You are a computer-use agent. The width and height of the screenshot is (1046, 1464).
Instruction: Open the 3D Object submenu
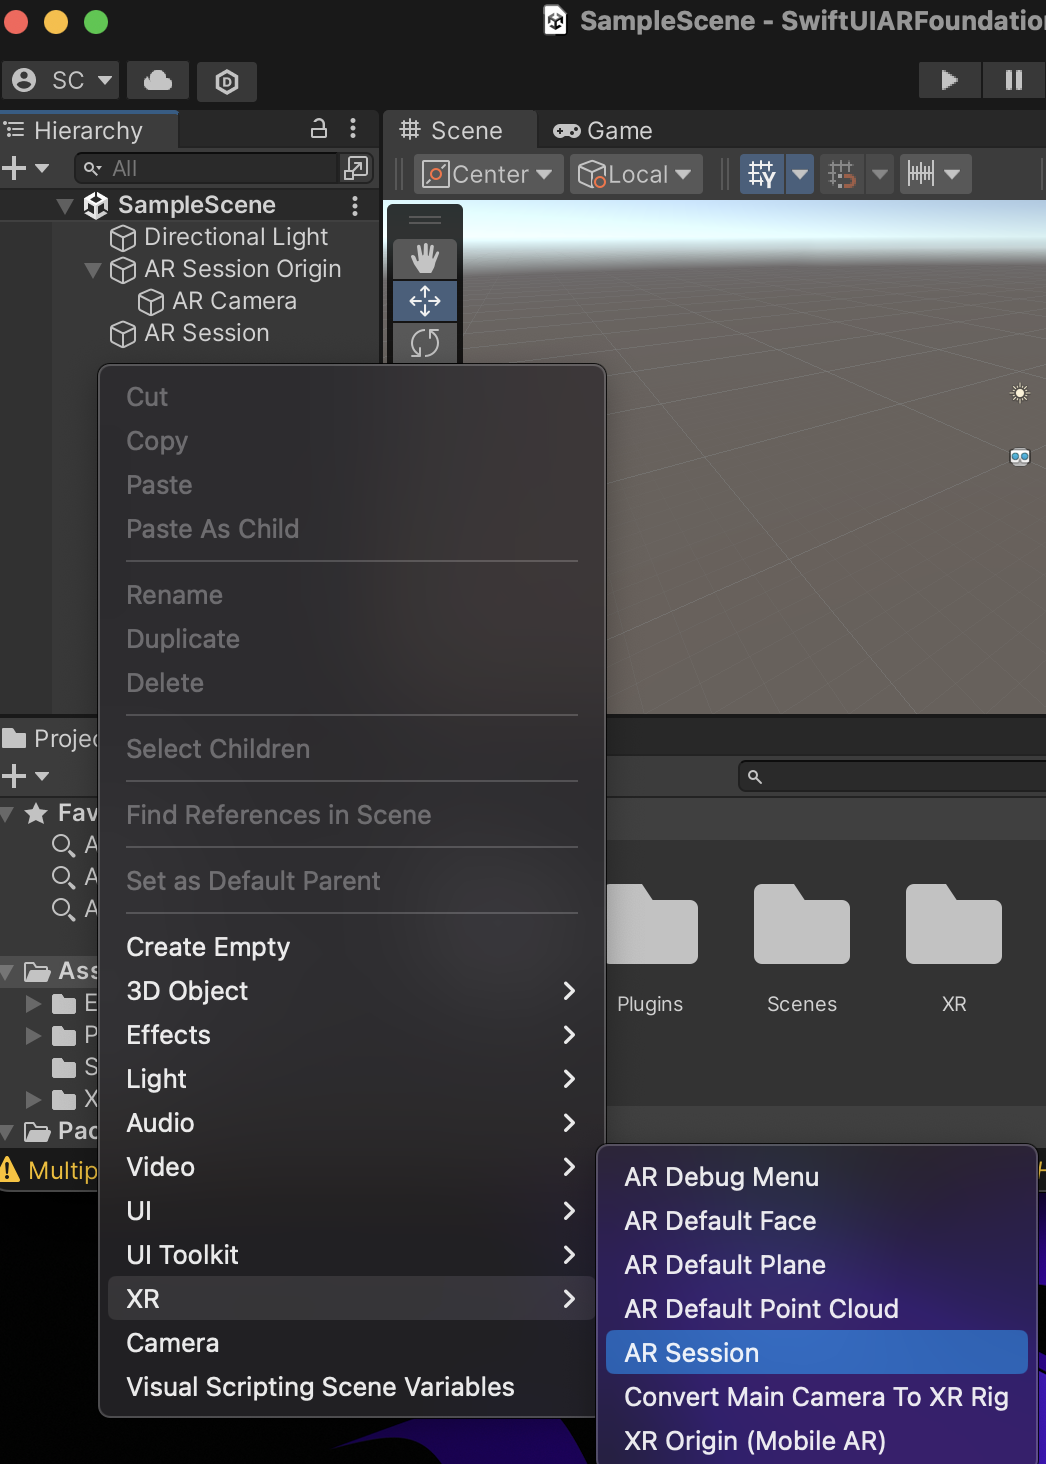pyautogui.click(x=352, y=991)
